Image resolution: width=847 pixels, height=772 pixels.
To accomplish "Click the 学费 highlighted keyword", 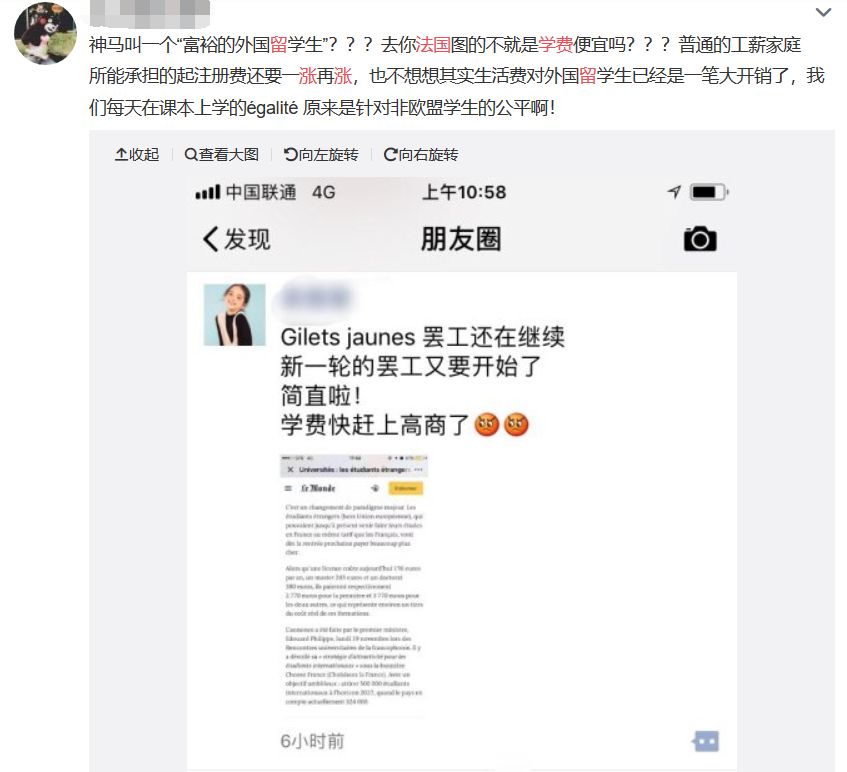I will pos(555,45).
